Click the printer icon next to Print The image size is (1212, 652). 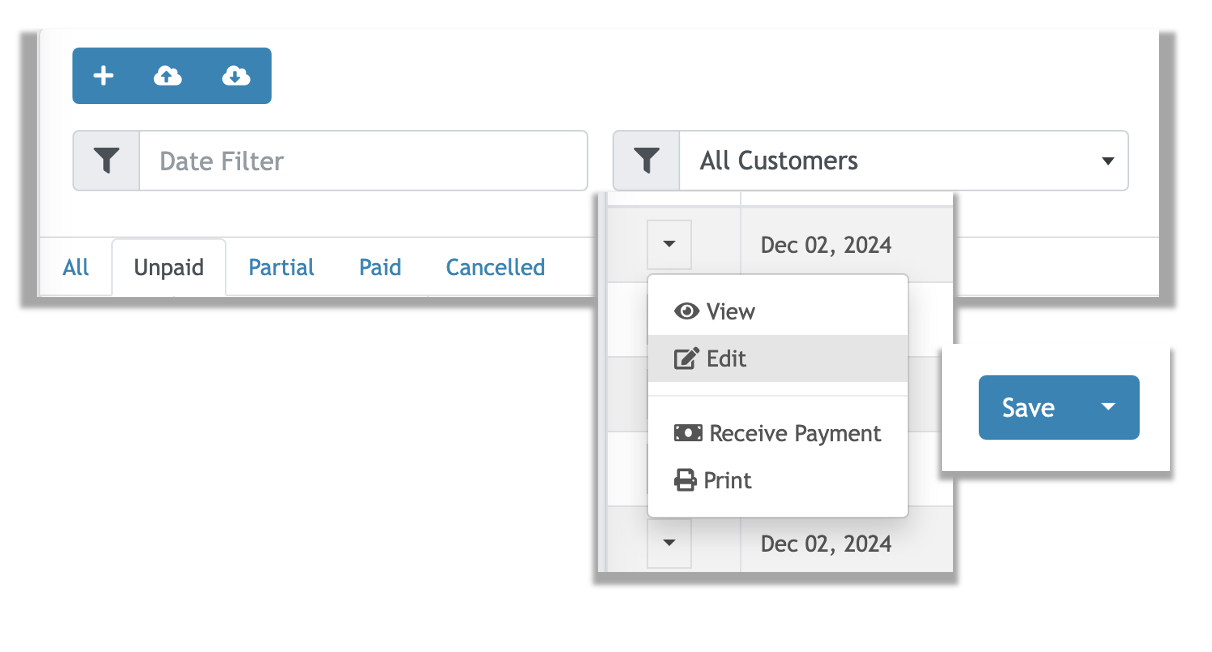point(686,480)
